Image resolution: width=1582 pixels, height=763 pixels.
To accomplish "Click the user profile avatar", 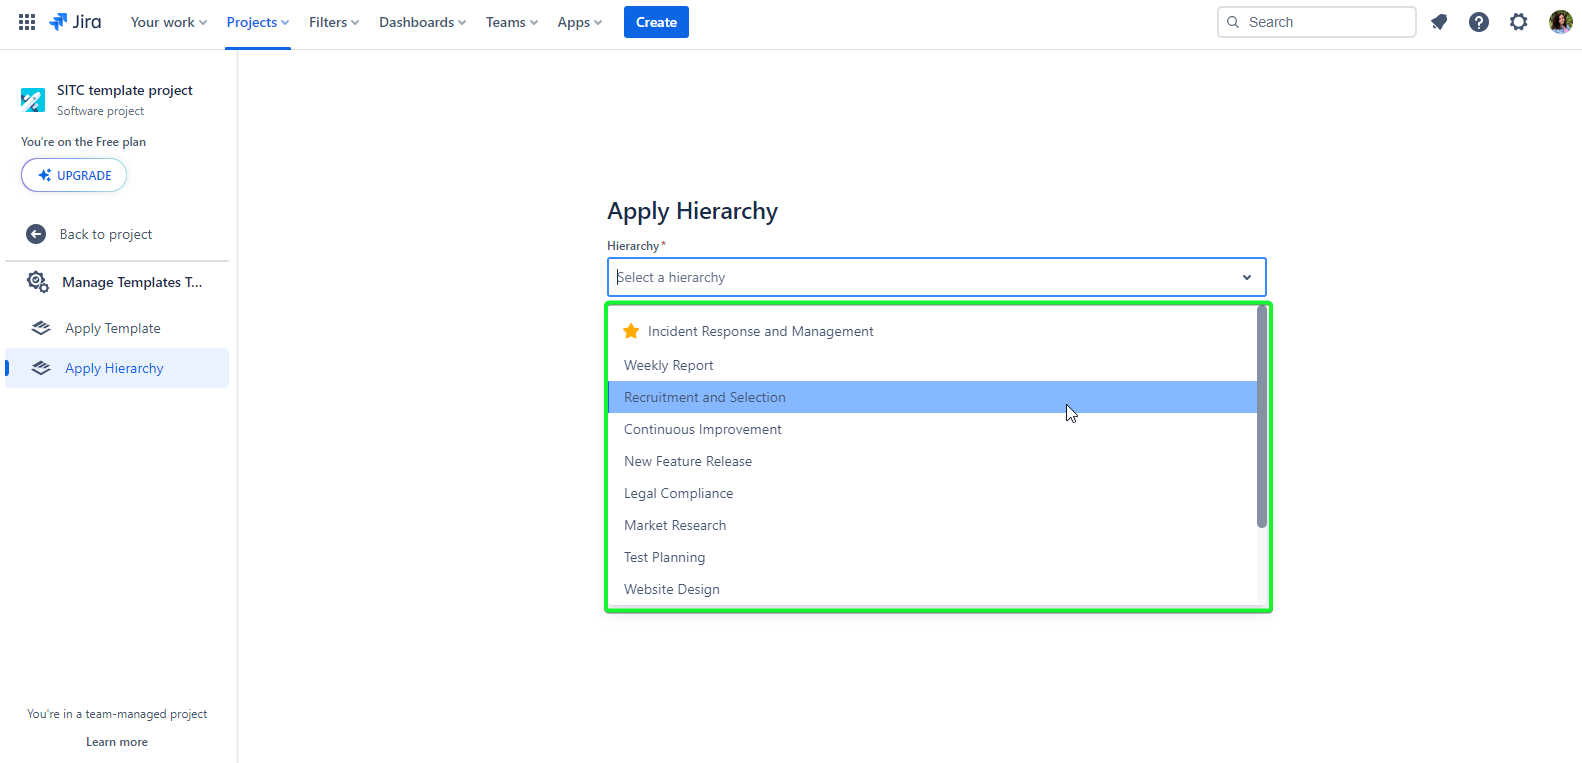I will coord(1560,22).
